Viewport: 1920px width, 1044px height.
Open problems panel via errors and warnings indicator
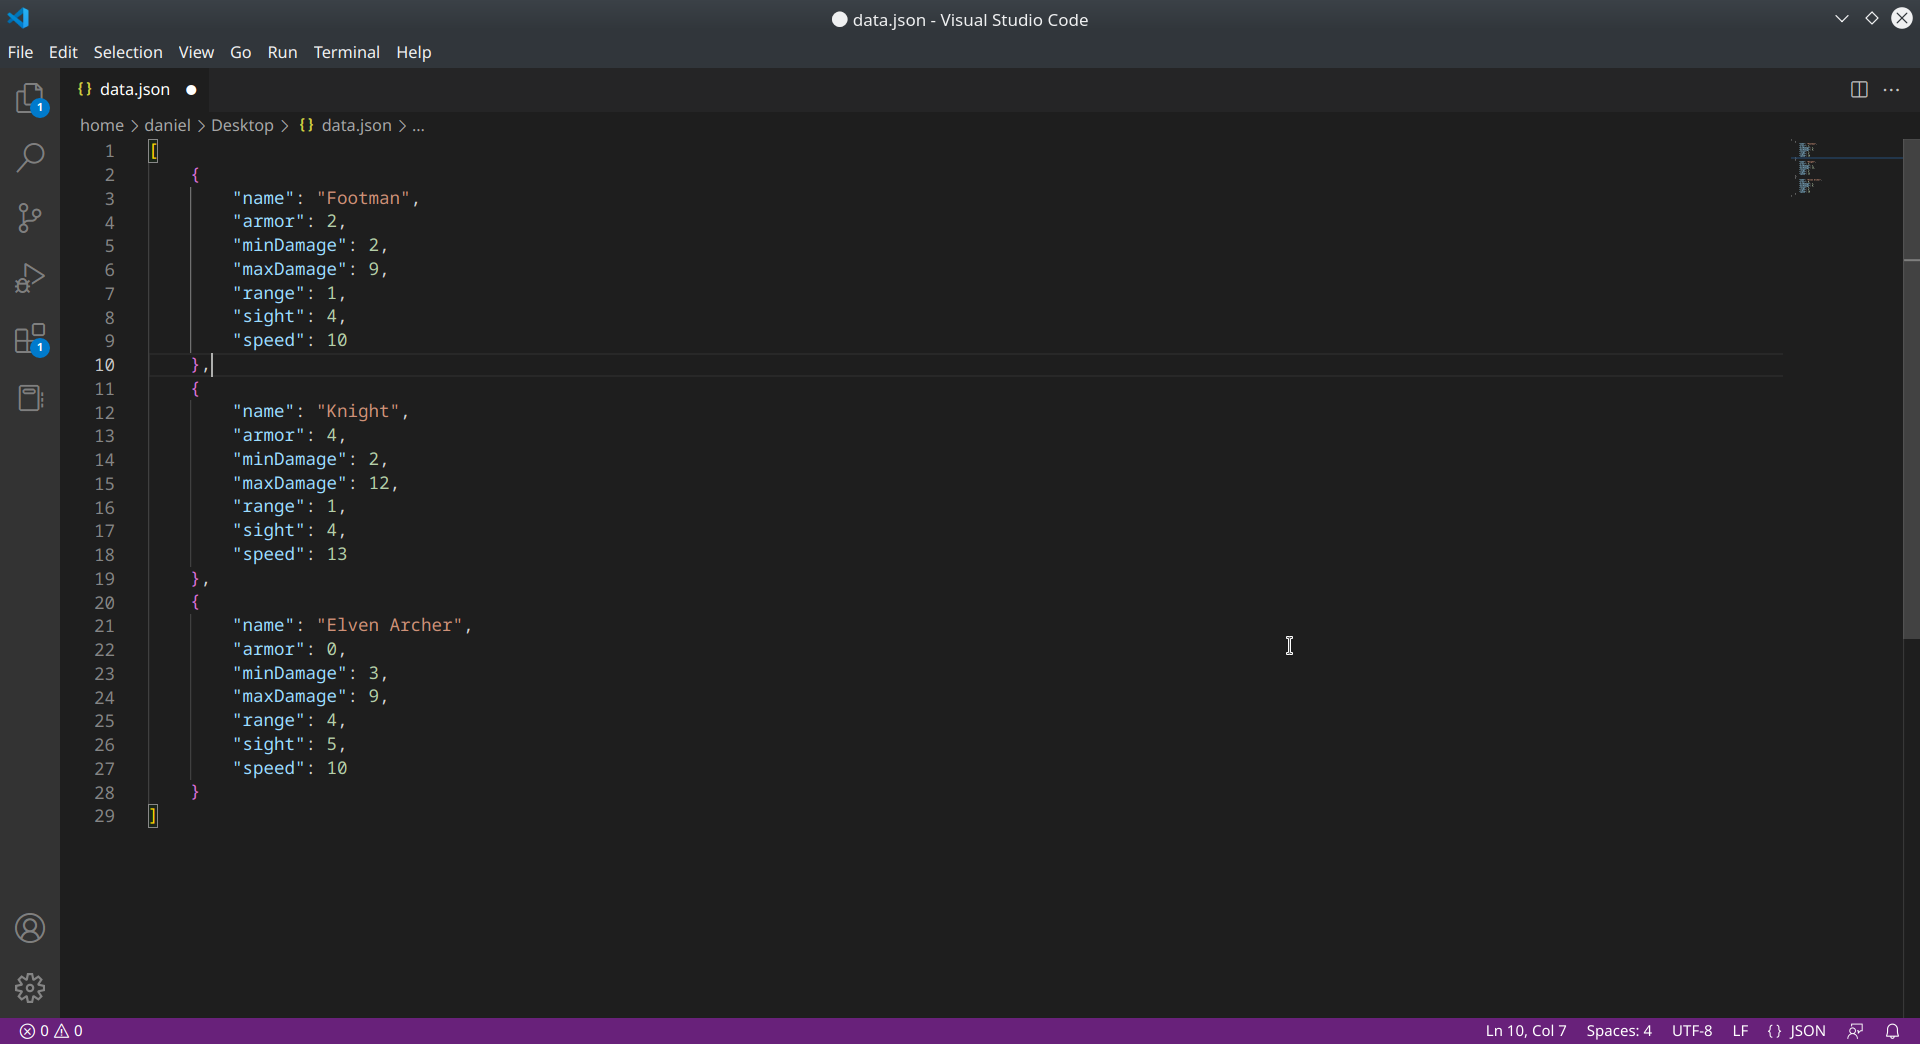tap(51, 1031)
